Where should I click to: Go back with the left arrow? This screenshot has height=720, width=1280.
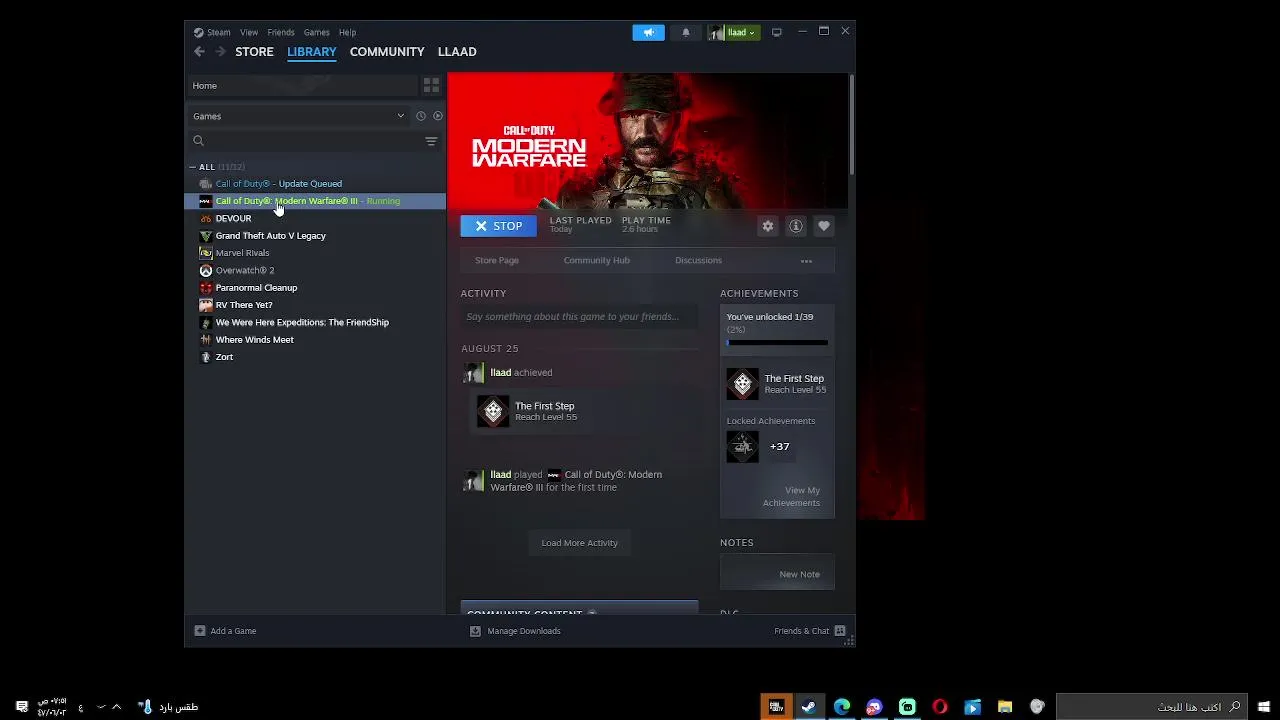tap(199, 52)
